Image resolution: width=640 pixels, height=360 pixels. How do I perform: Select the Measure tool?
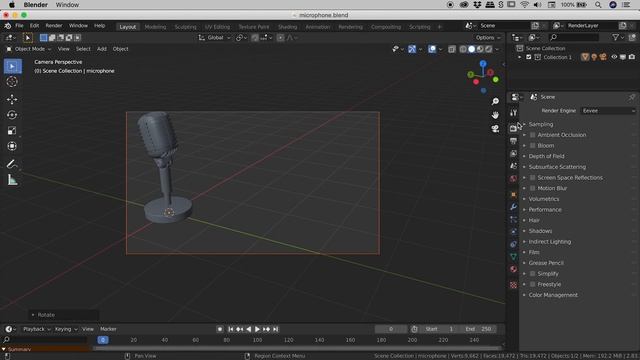tap(12, 180)
